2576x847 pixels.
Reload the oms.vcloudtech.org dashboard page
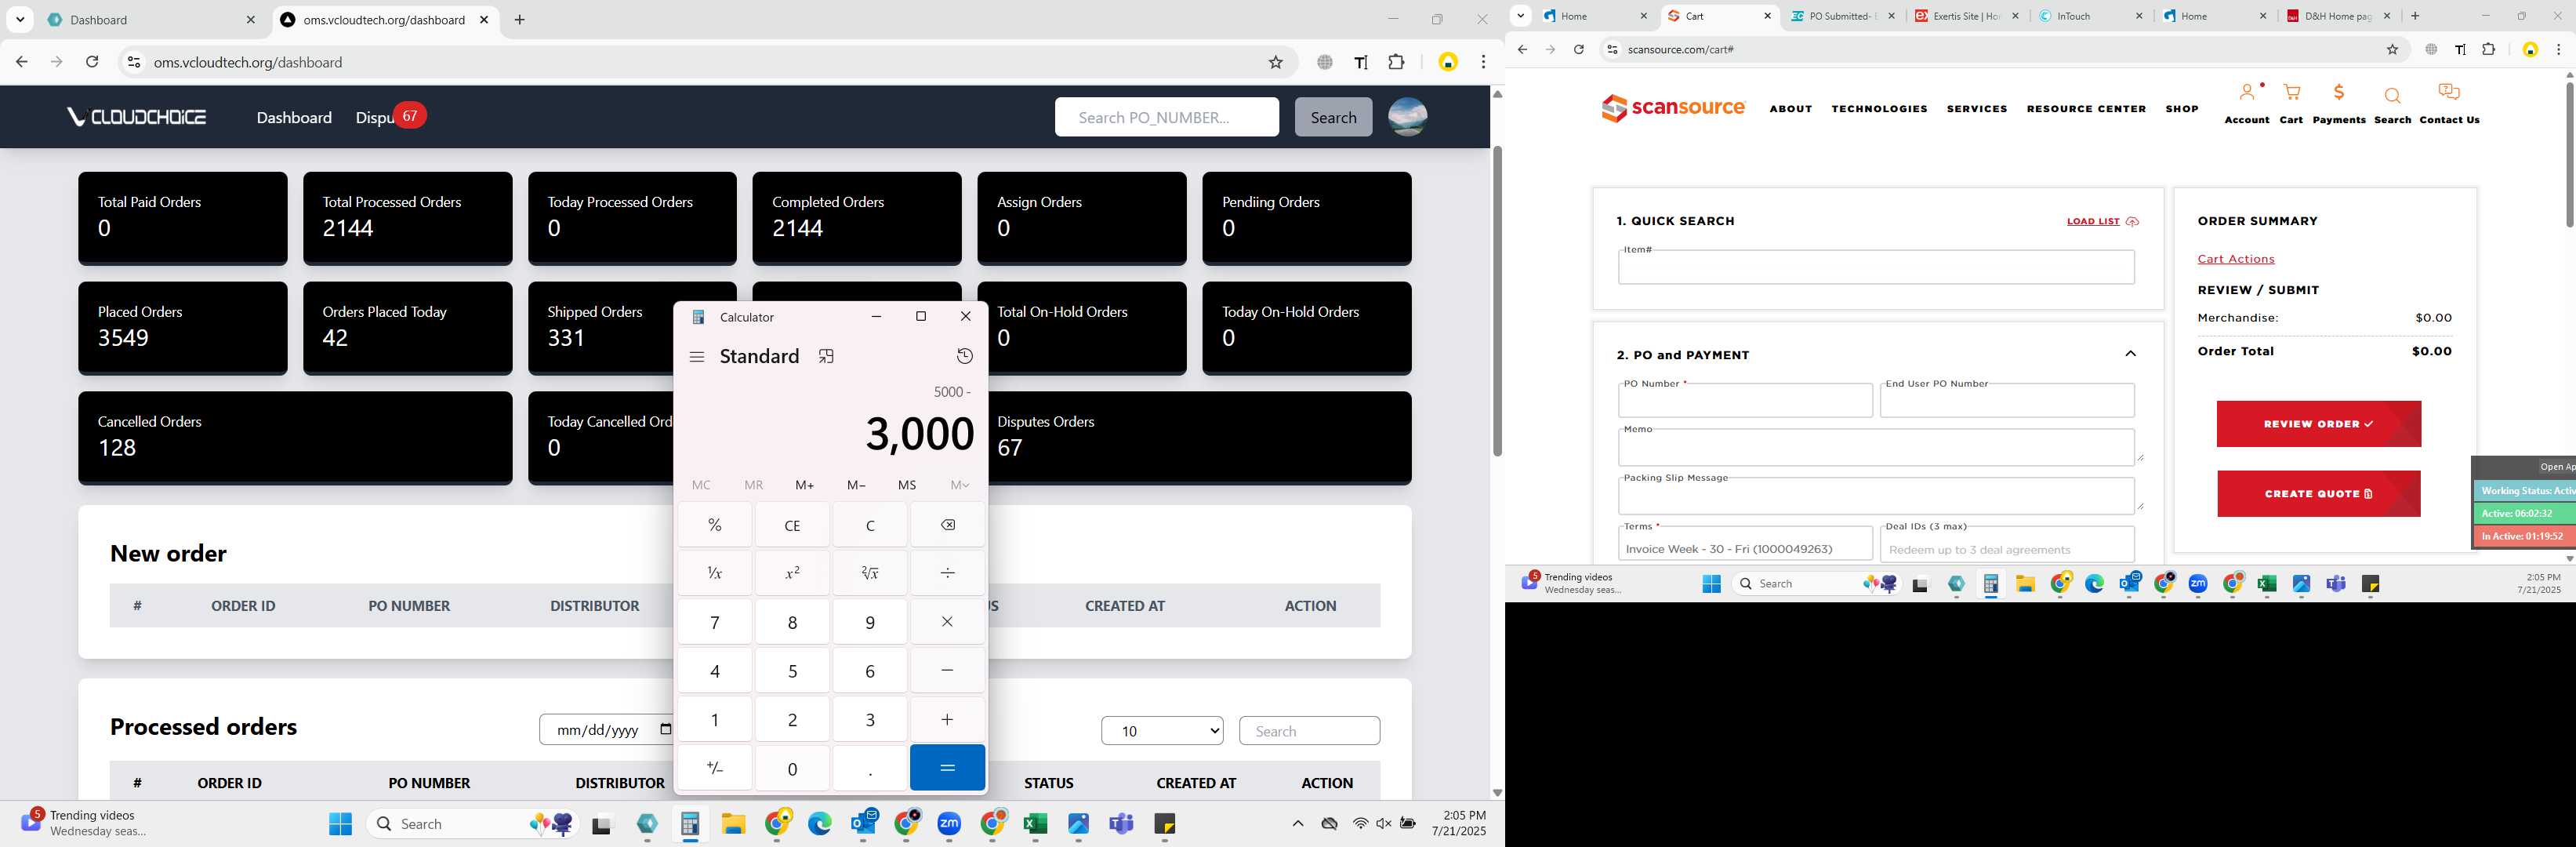pos(92,62)
